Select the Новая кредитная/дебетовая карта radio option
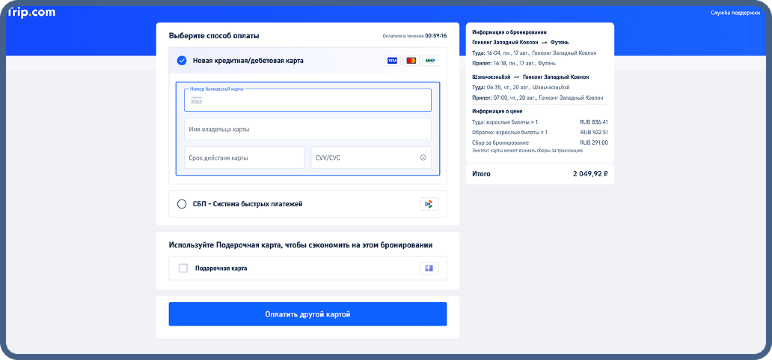 (182, 61)
